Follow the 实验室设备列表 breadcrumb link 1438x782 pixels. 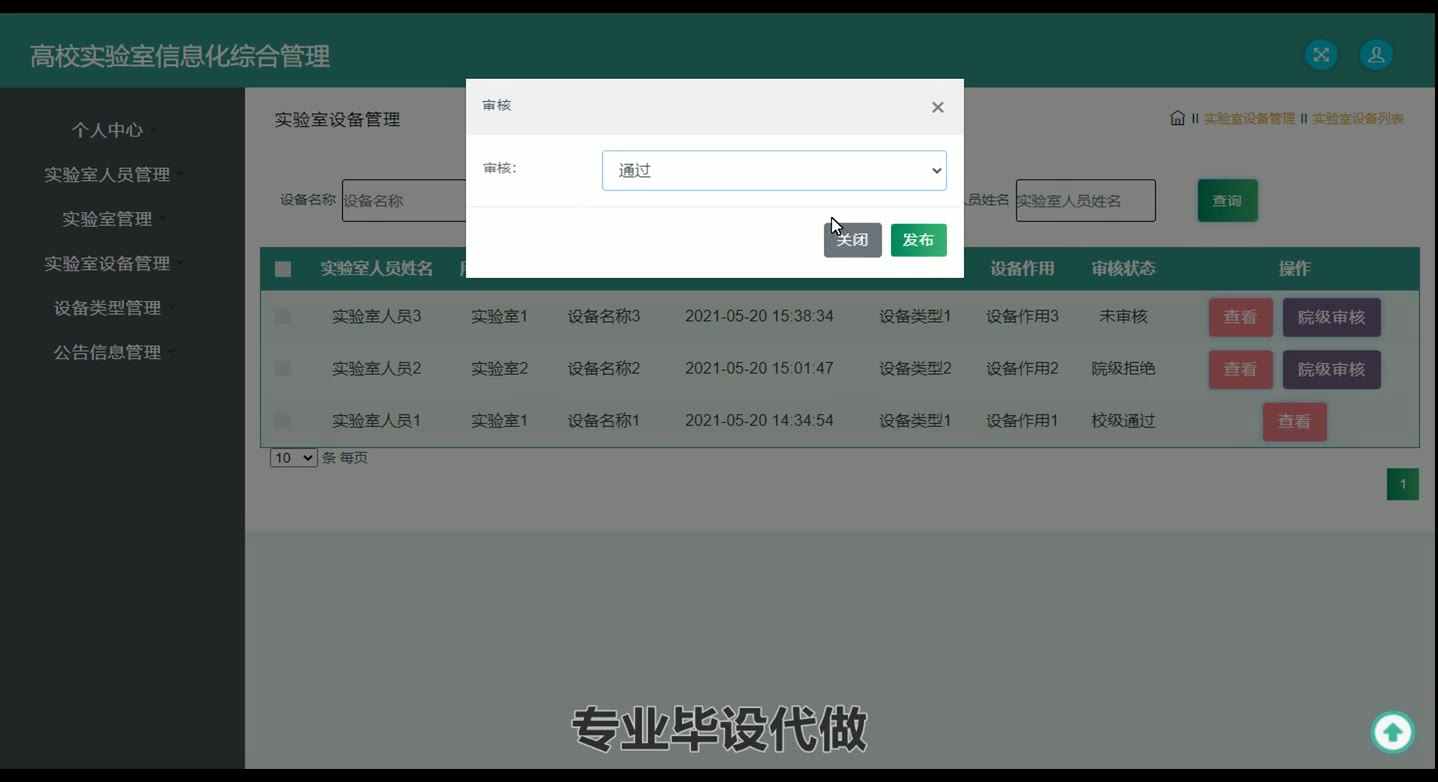1358,118
